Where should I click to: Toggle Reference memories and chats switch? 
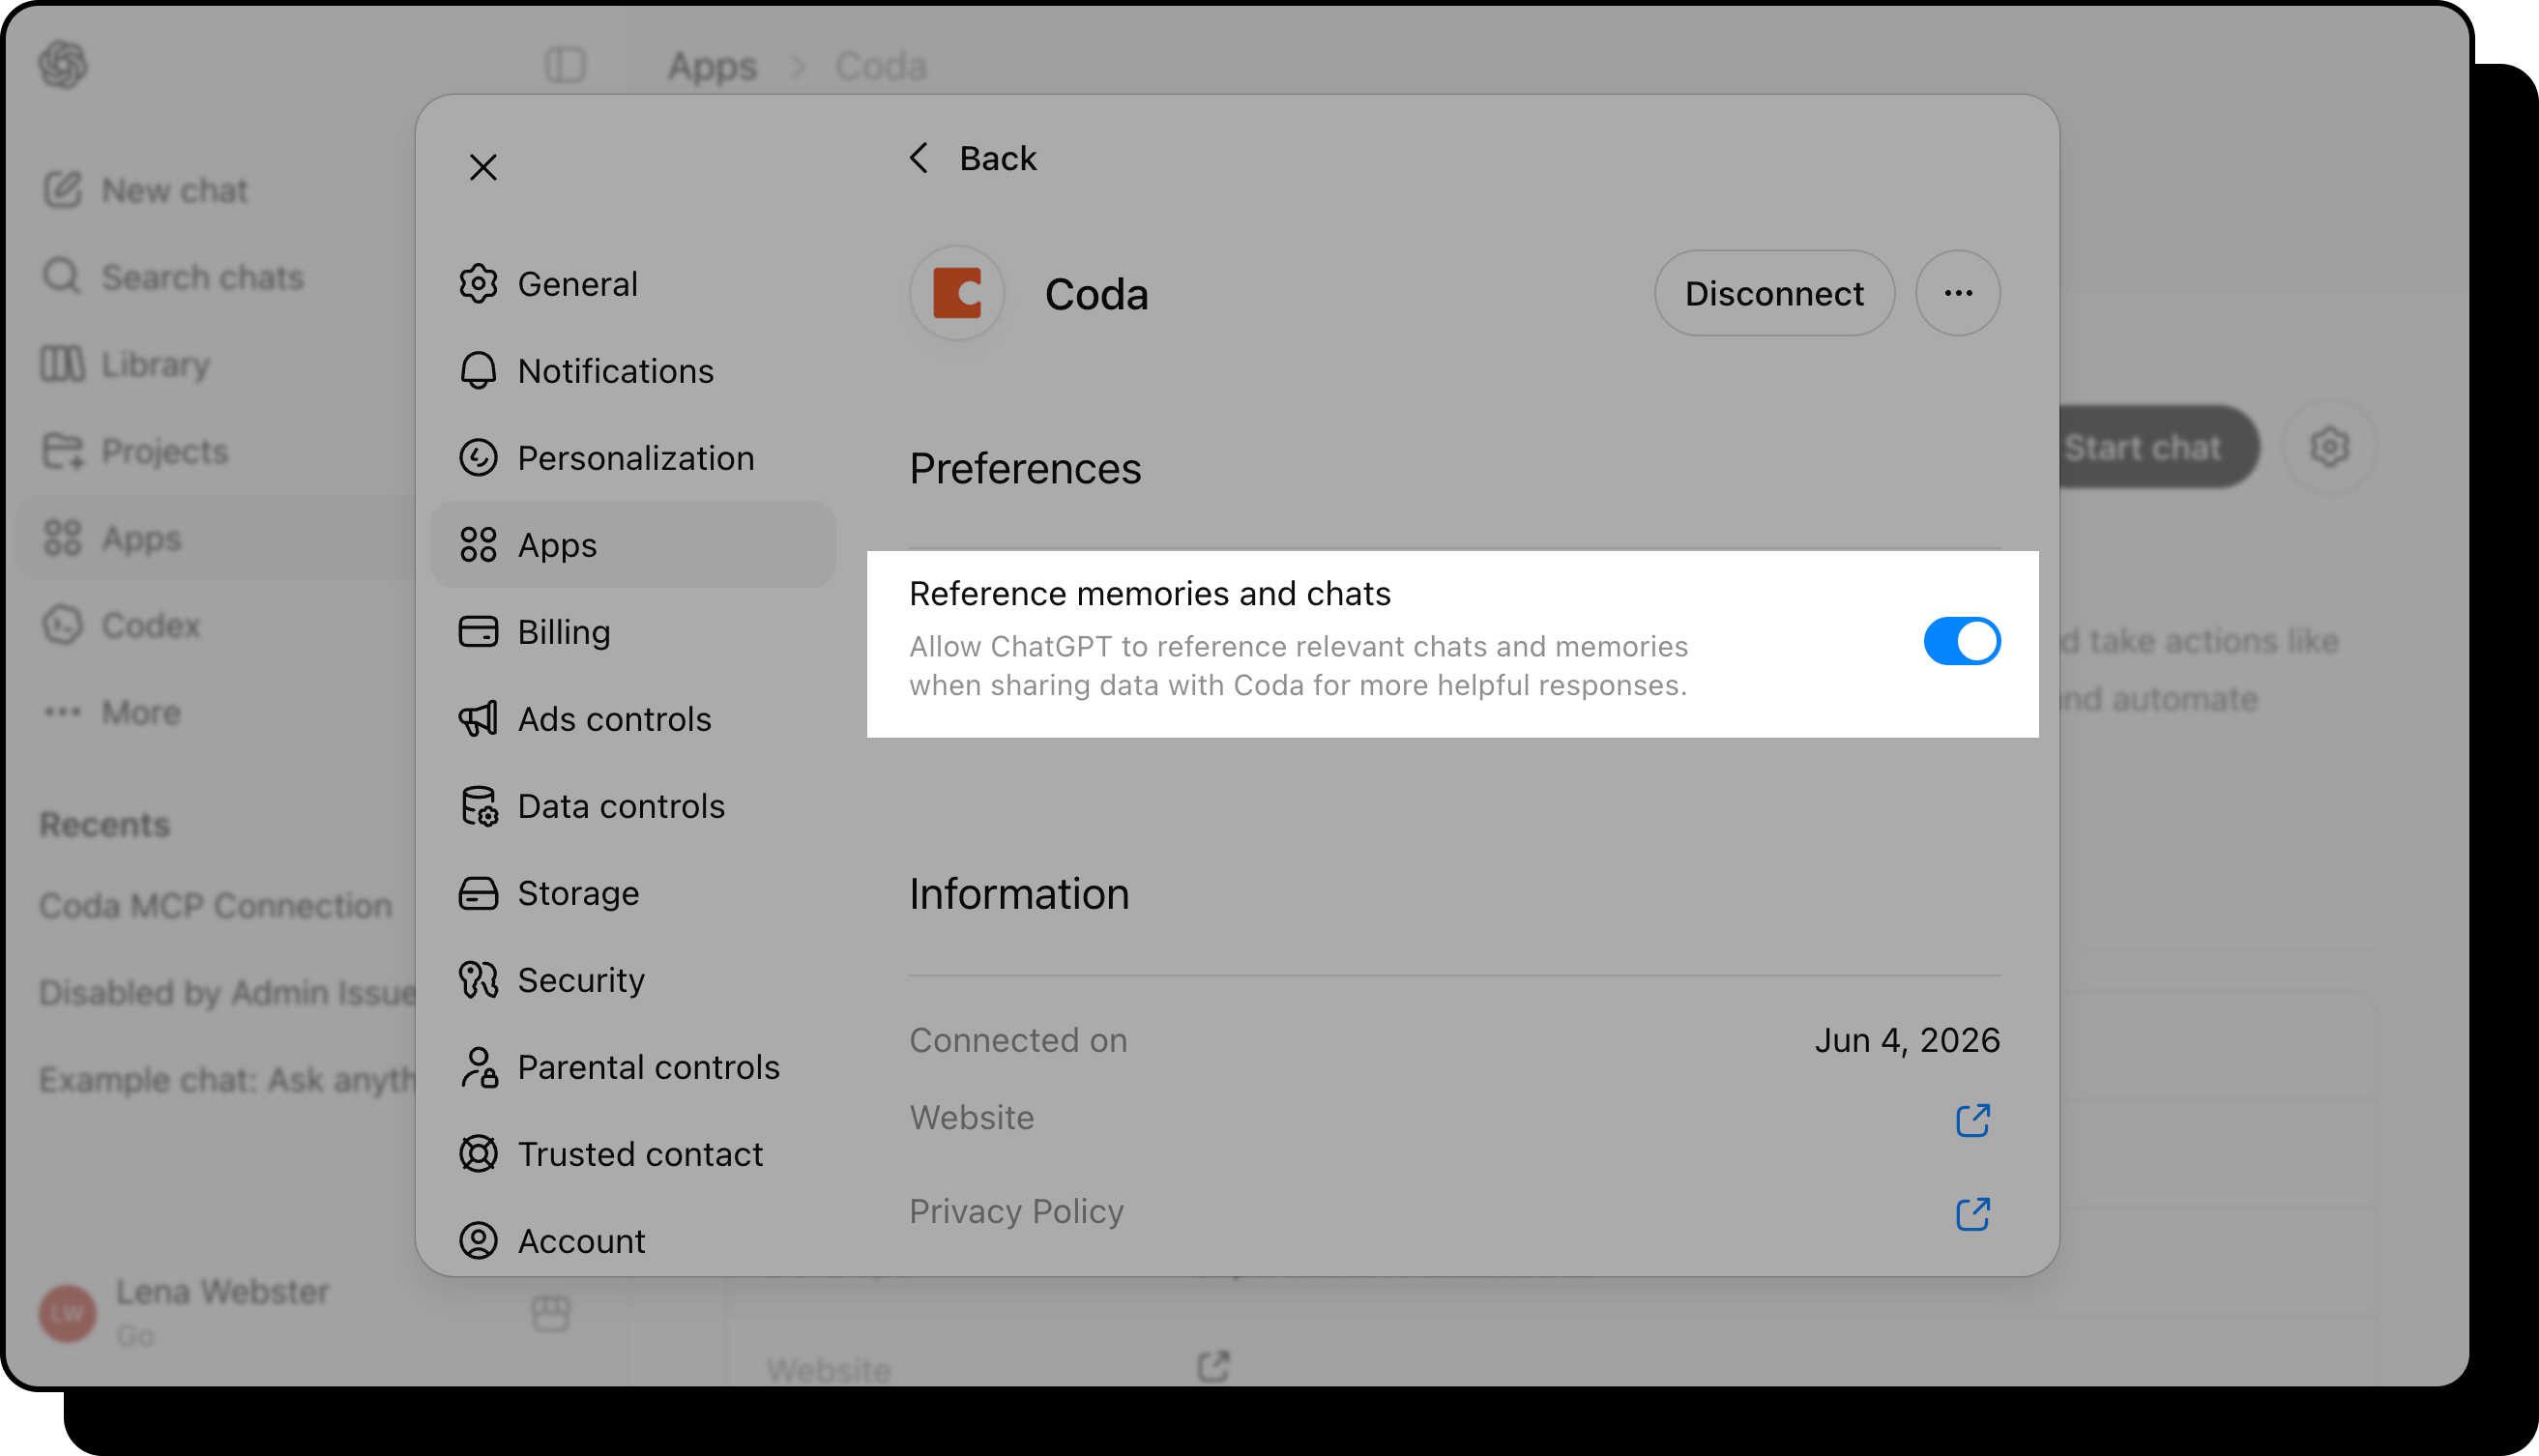tap(1961, 641)
